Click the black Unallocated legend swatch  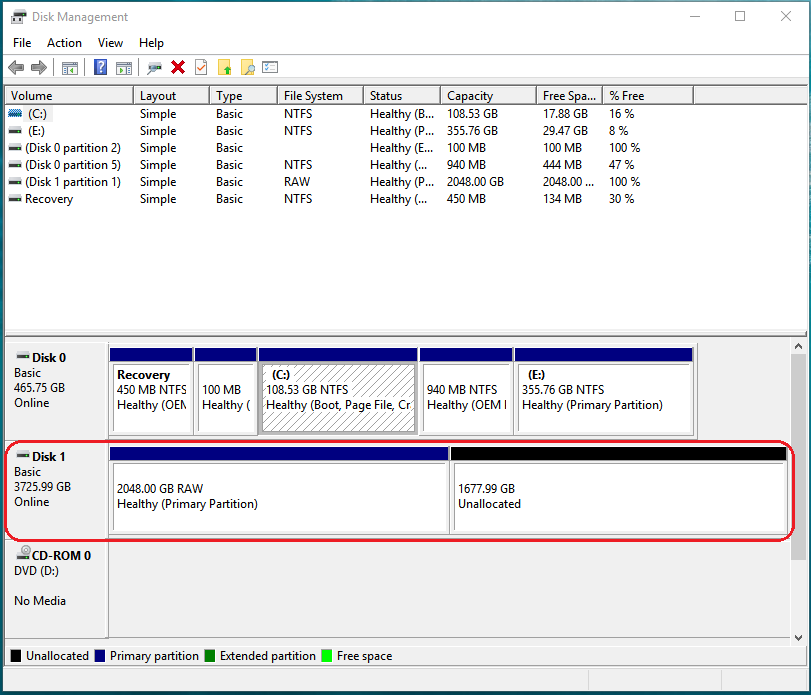(x=16, y=656)
